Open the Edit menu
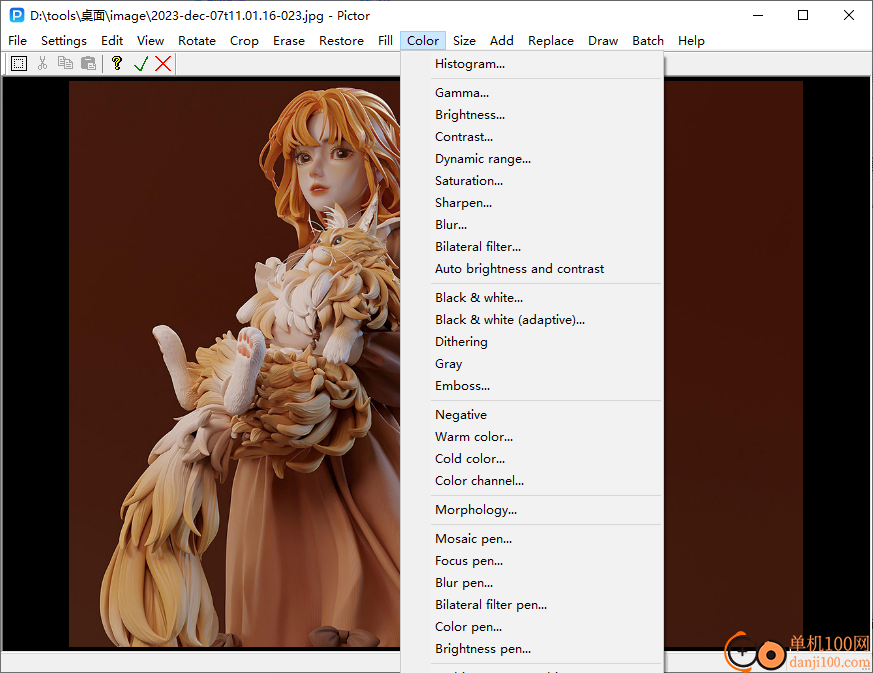Viewport: 873px width, 673px height. click(112, 41)
